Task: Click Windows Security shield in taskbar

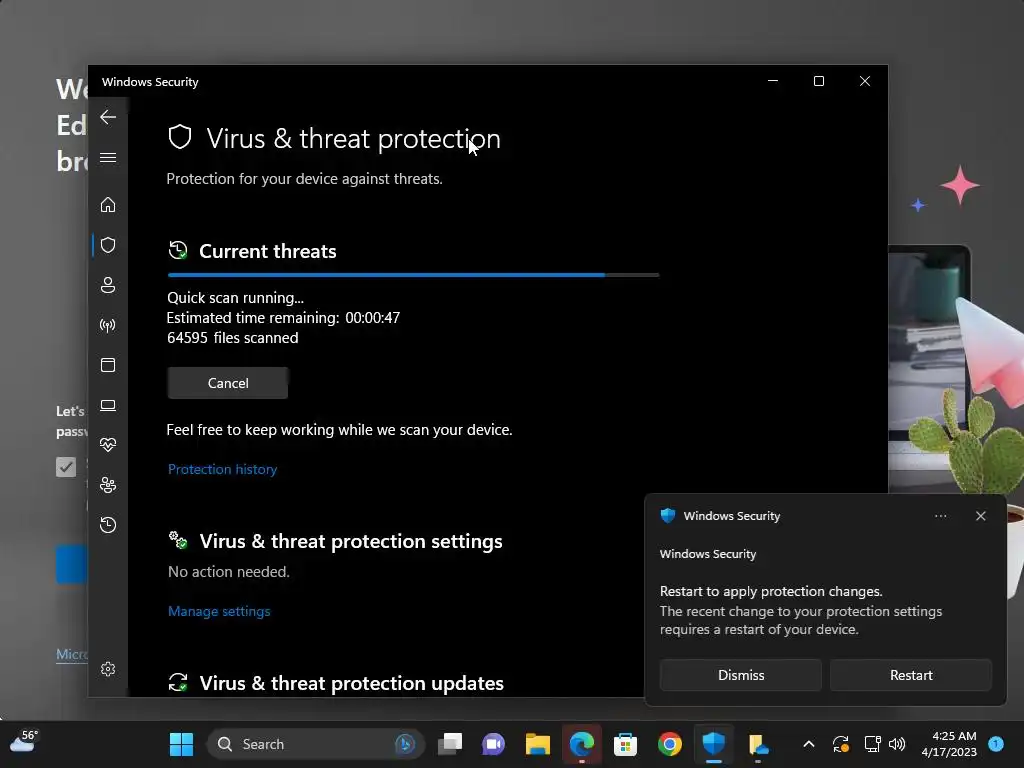Action: (x=713, y=744)
